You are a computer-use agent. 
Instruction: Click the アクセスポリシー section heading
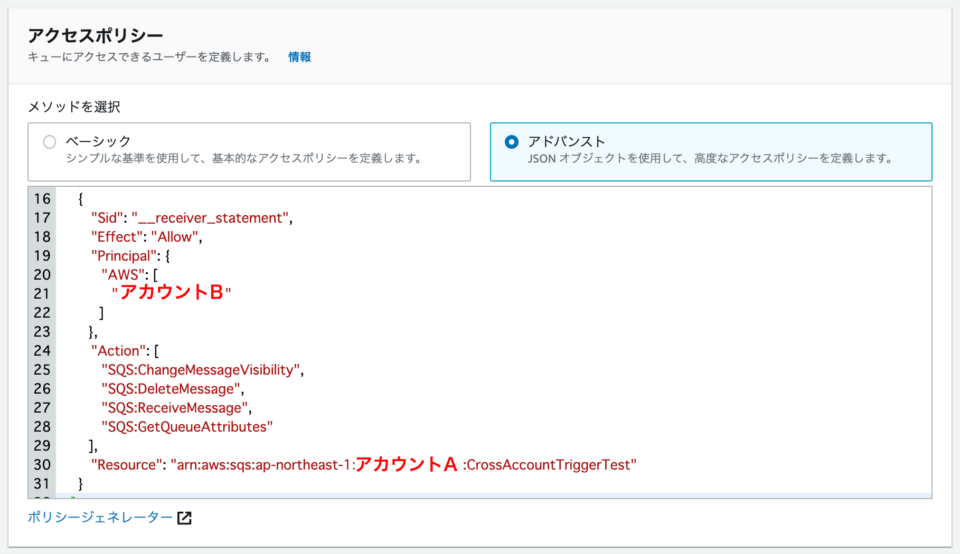96,36
